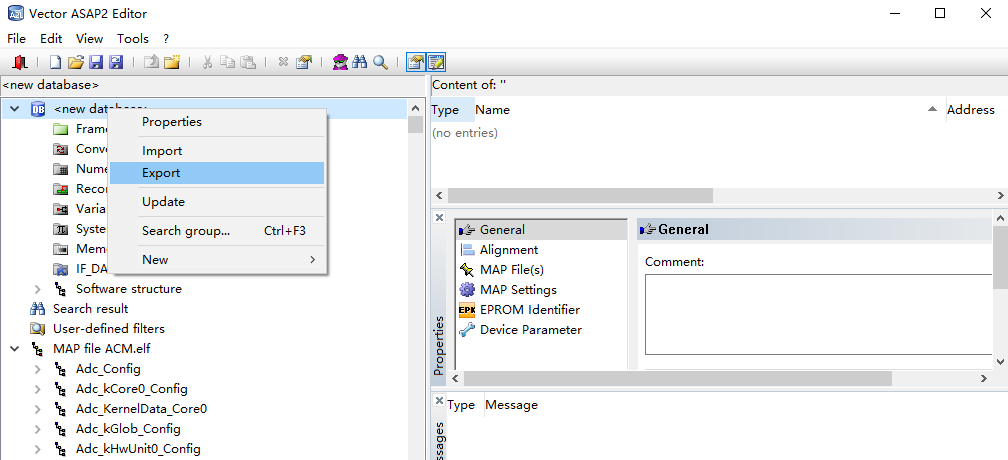The height and width of the screenshot is (460, 1008).
Task: Expand the Adc_kHwUnit0_Config node
Action: (x=37, y=449)
